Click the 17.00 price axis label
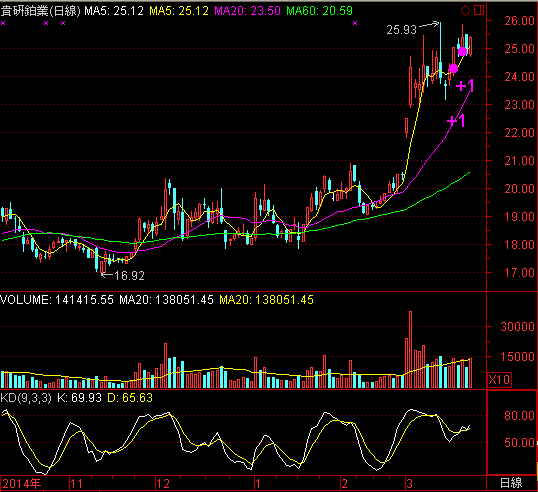The width and height of the screenshot is (538, 492). coord(519,273)
